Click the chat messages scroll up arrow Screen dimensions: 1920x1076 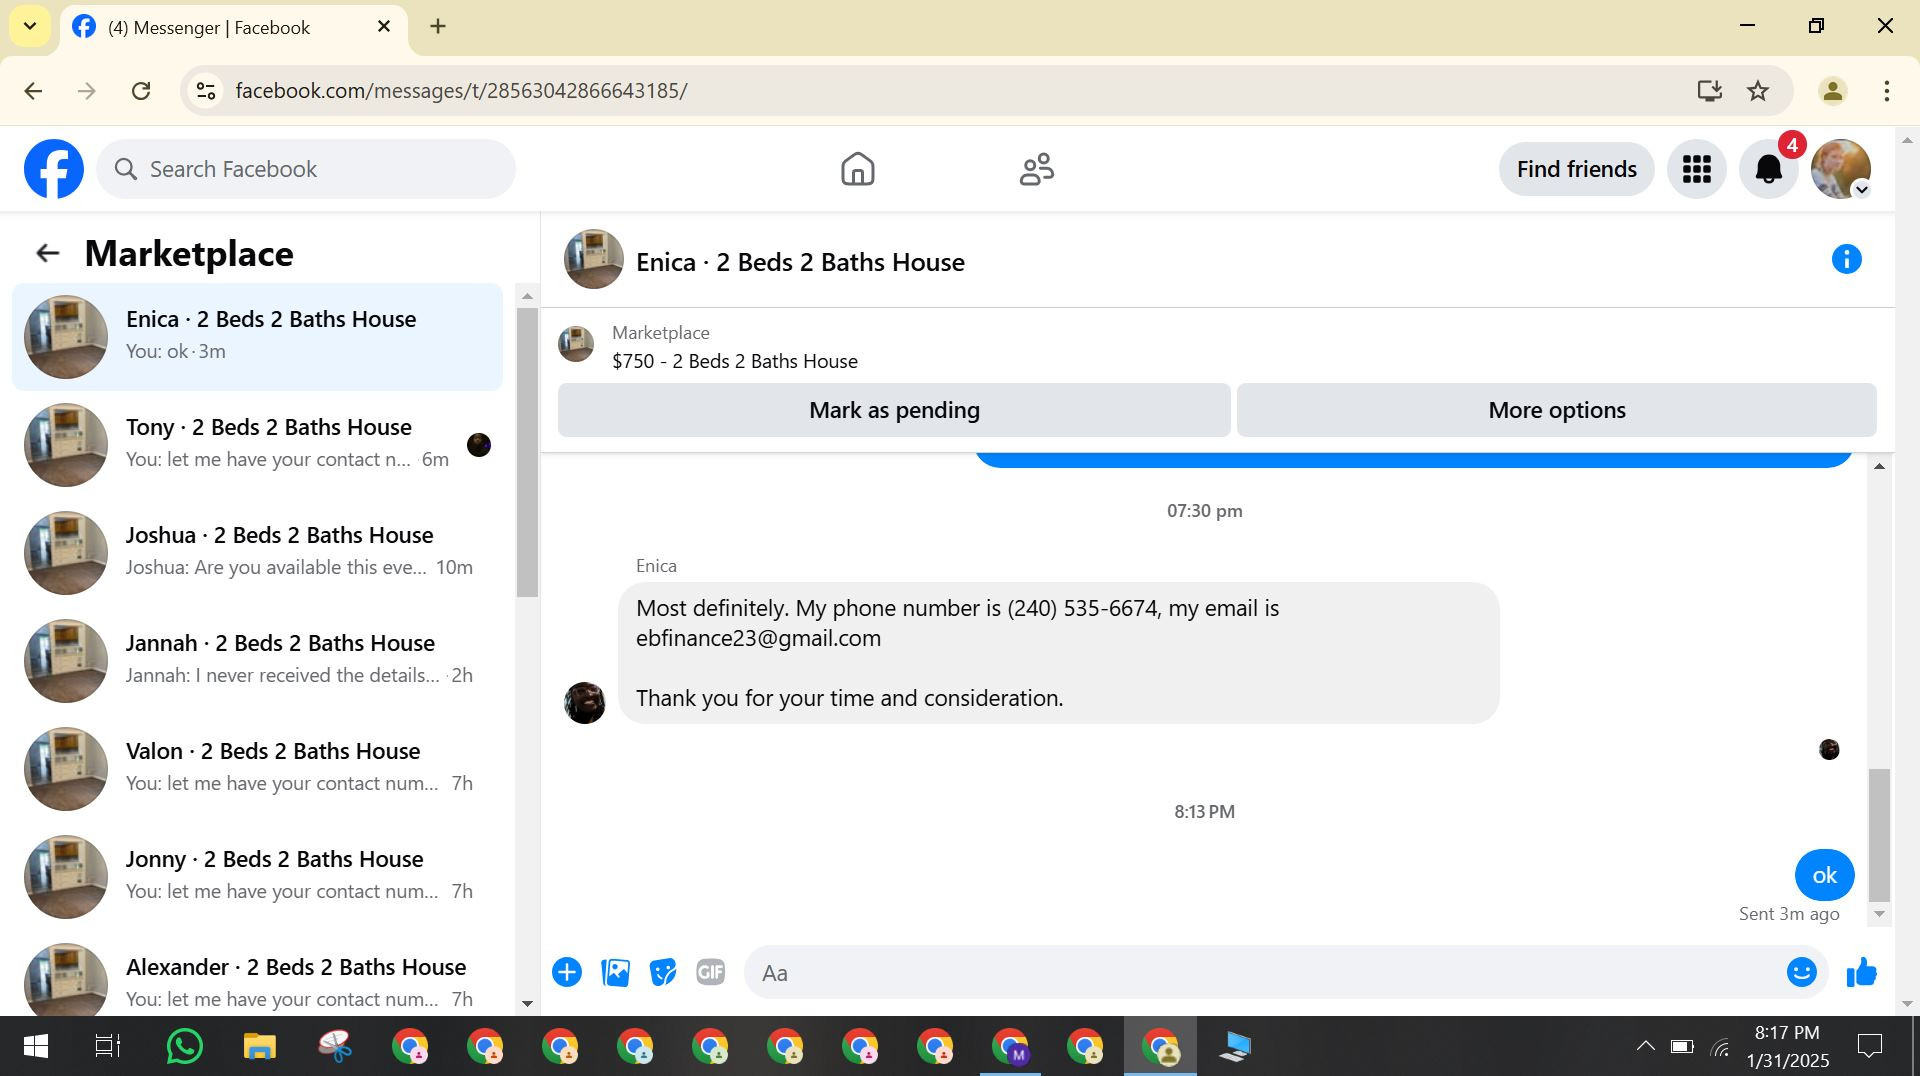1880,467
